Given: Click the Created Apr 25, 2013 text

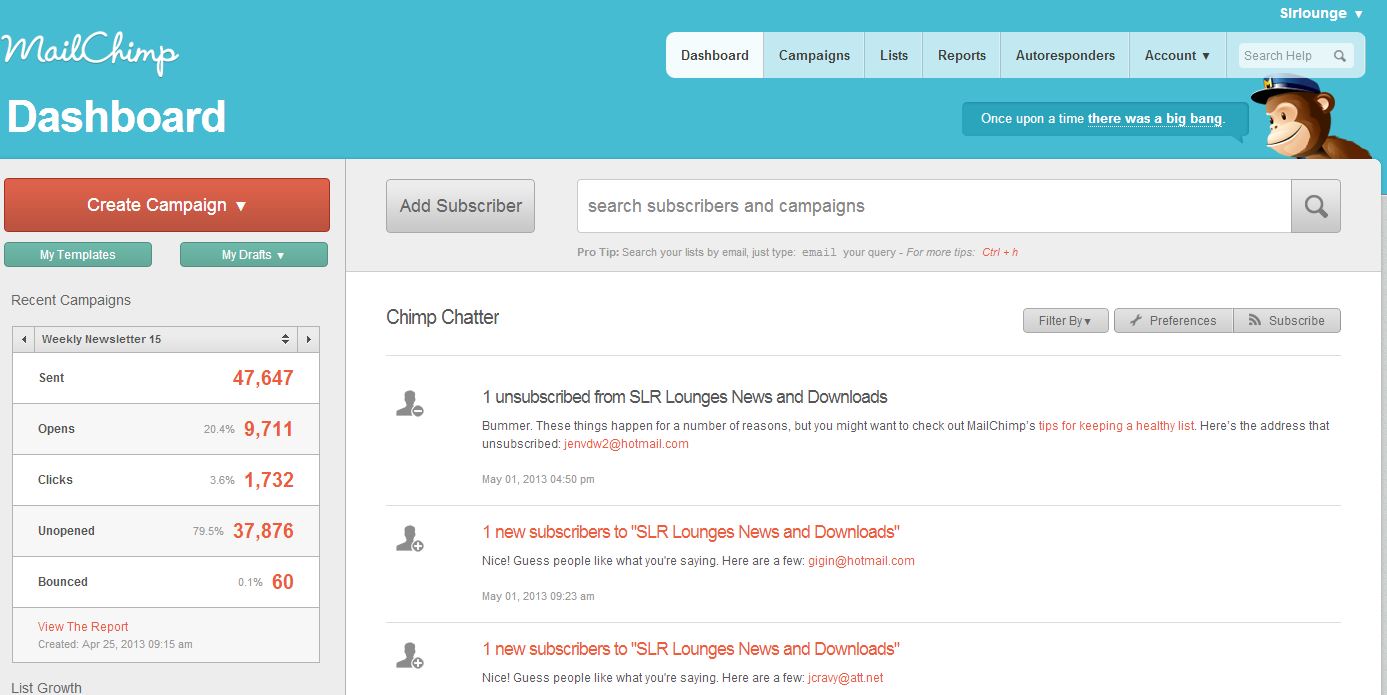Looking at the screenshot, I should click(115, 645).
